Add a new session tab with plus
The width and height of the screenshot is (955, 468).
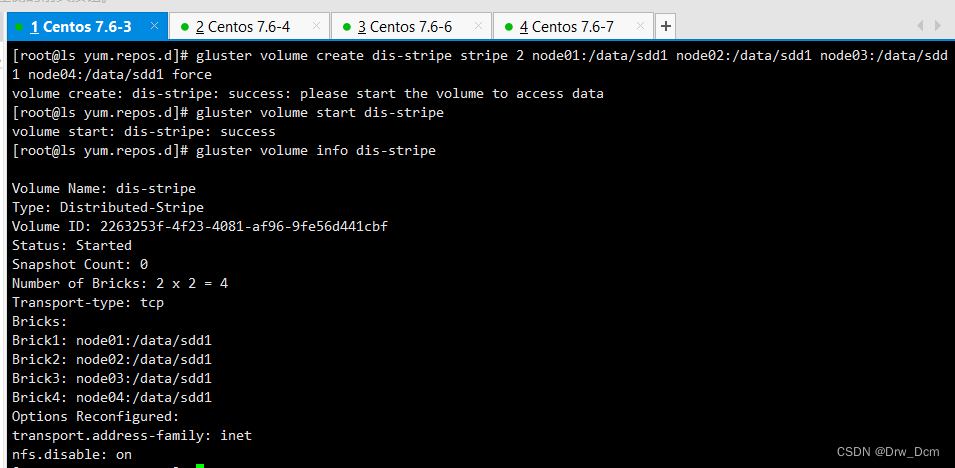pos(666,26)
